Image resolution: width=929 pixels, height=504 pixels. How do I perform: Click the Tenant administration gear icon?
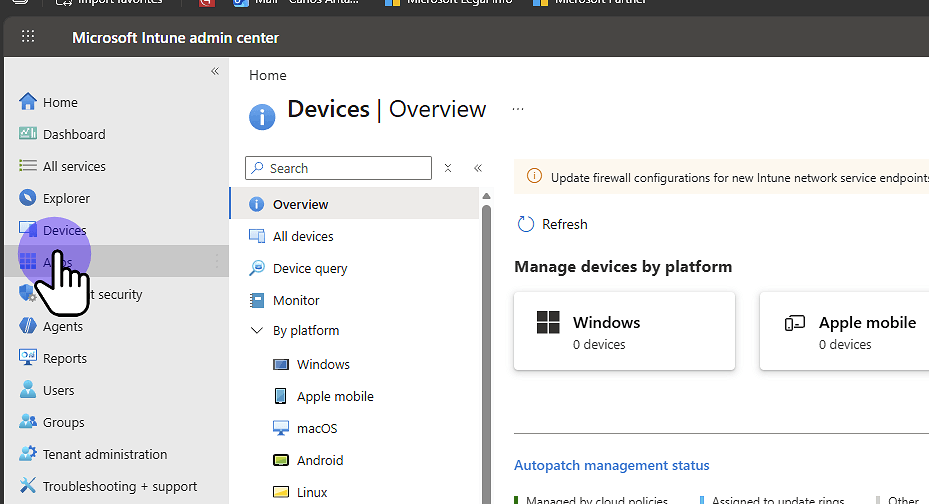(x=28, y=453)
